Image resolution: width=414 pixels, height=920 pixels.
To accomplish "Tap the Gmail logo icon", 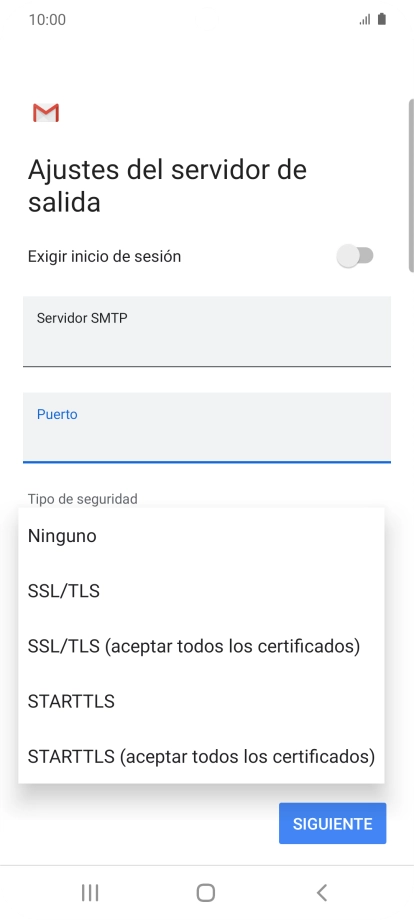I will (46, 113).
